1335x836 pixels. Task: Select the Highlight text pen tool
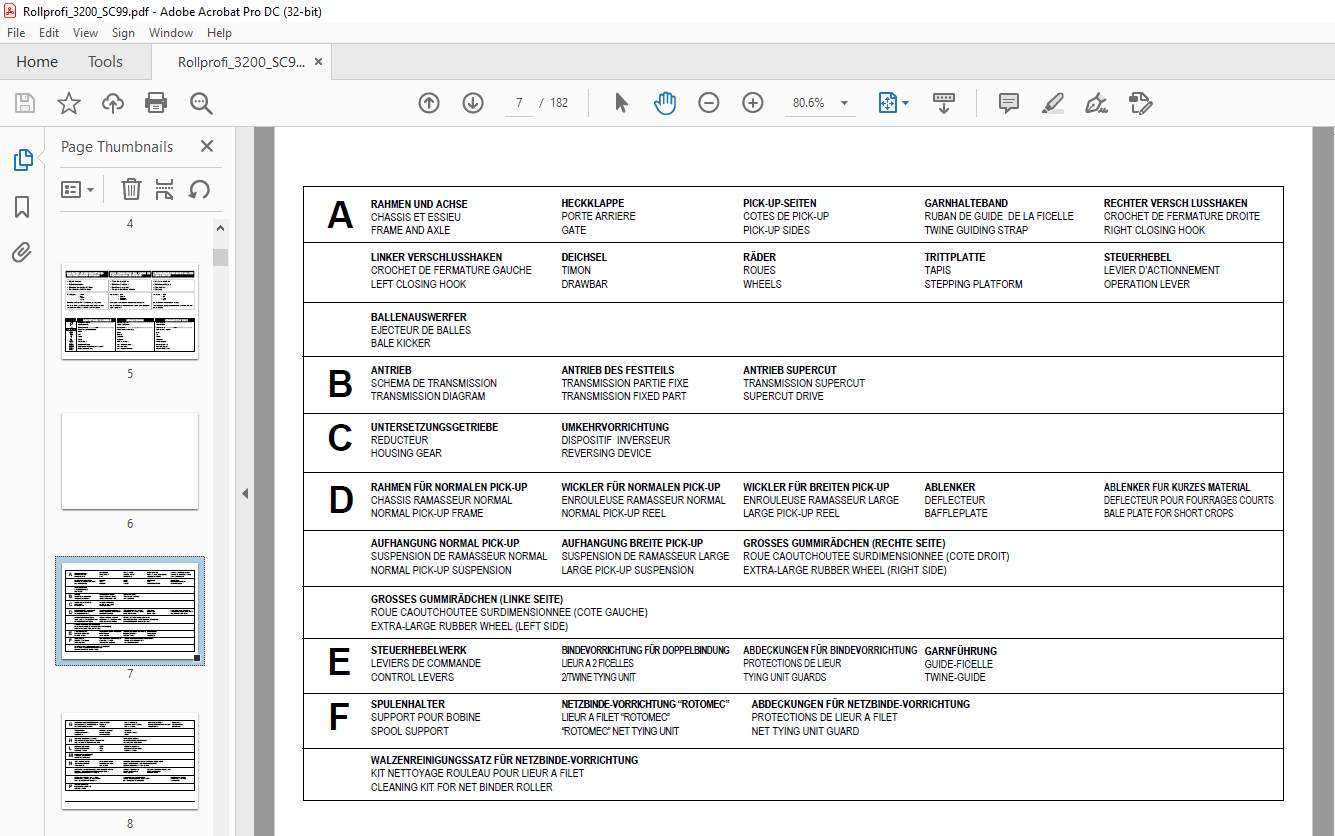click(1052, 103)
